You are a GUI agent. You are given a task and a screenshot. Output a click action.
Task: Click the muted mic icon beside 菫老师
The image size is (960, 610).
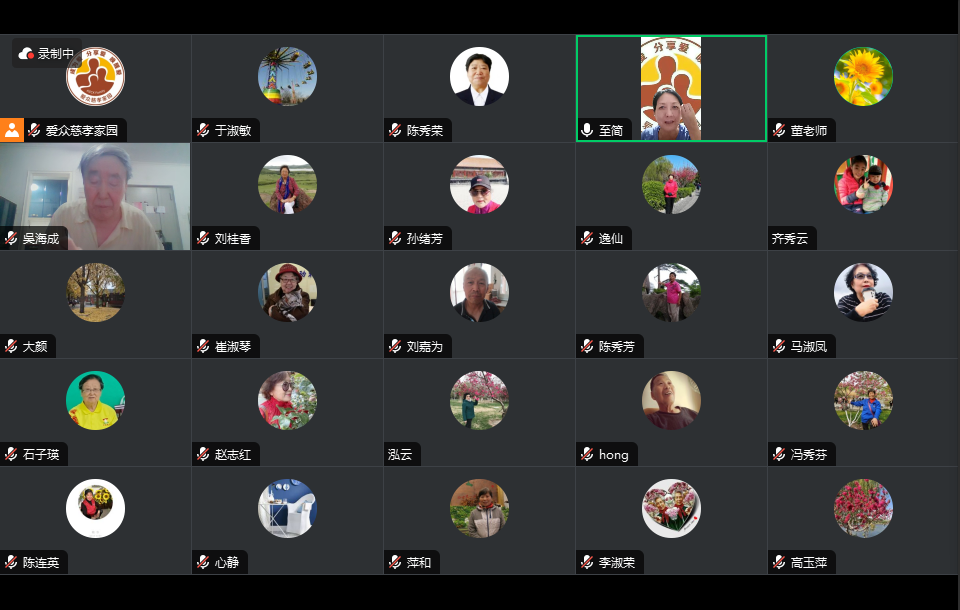[779, 130]
